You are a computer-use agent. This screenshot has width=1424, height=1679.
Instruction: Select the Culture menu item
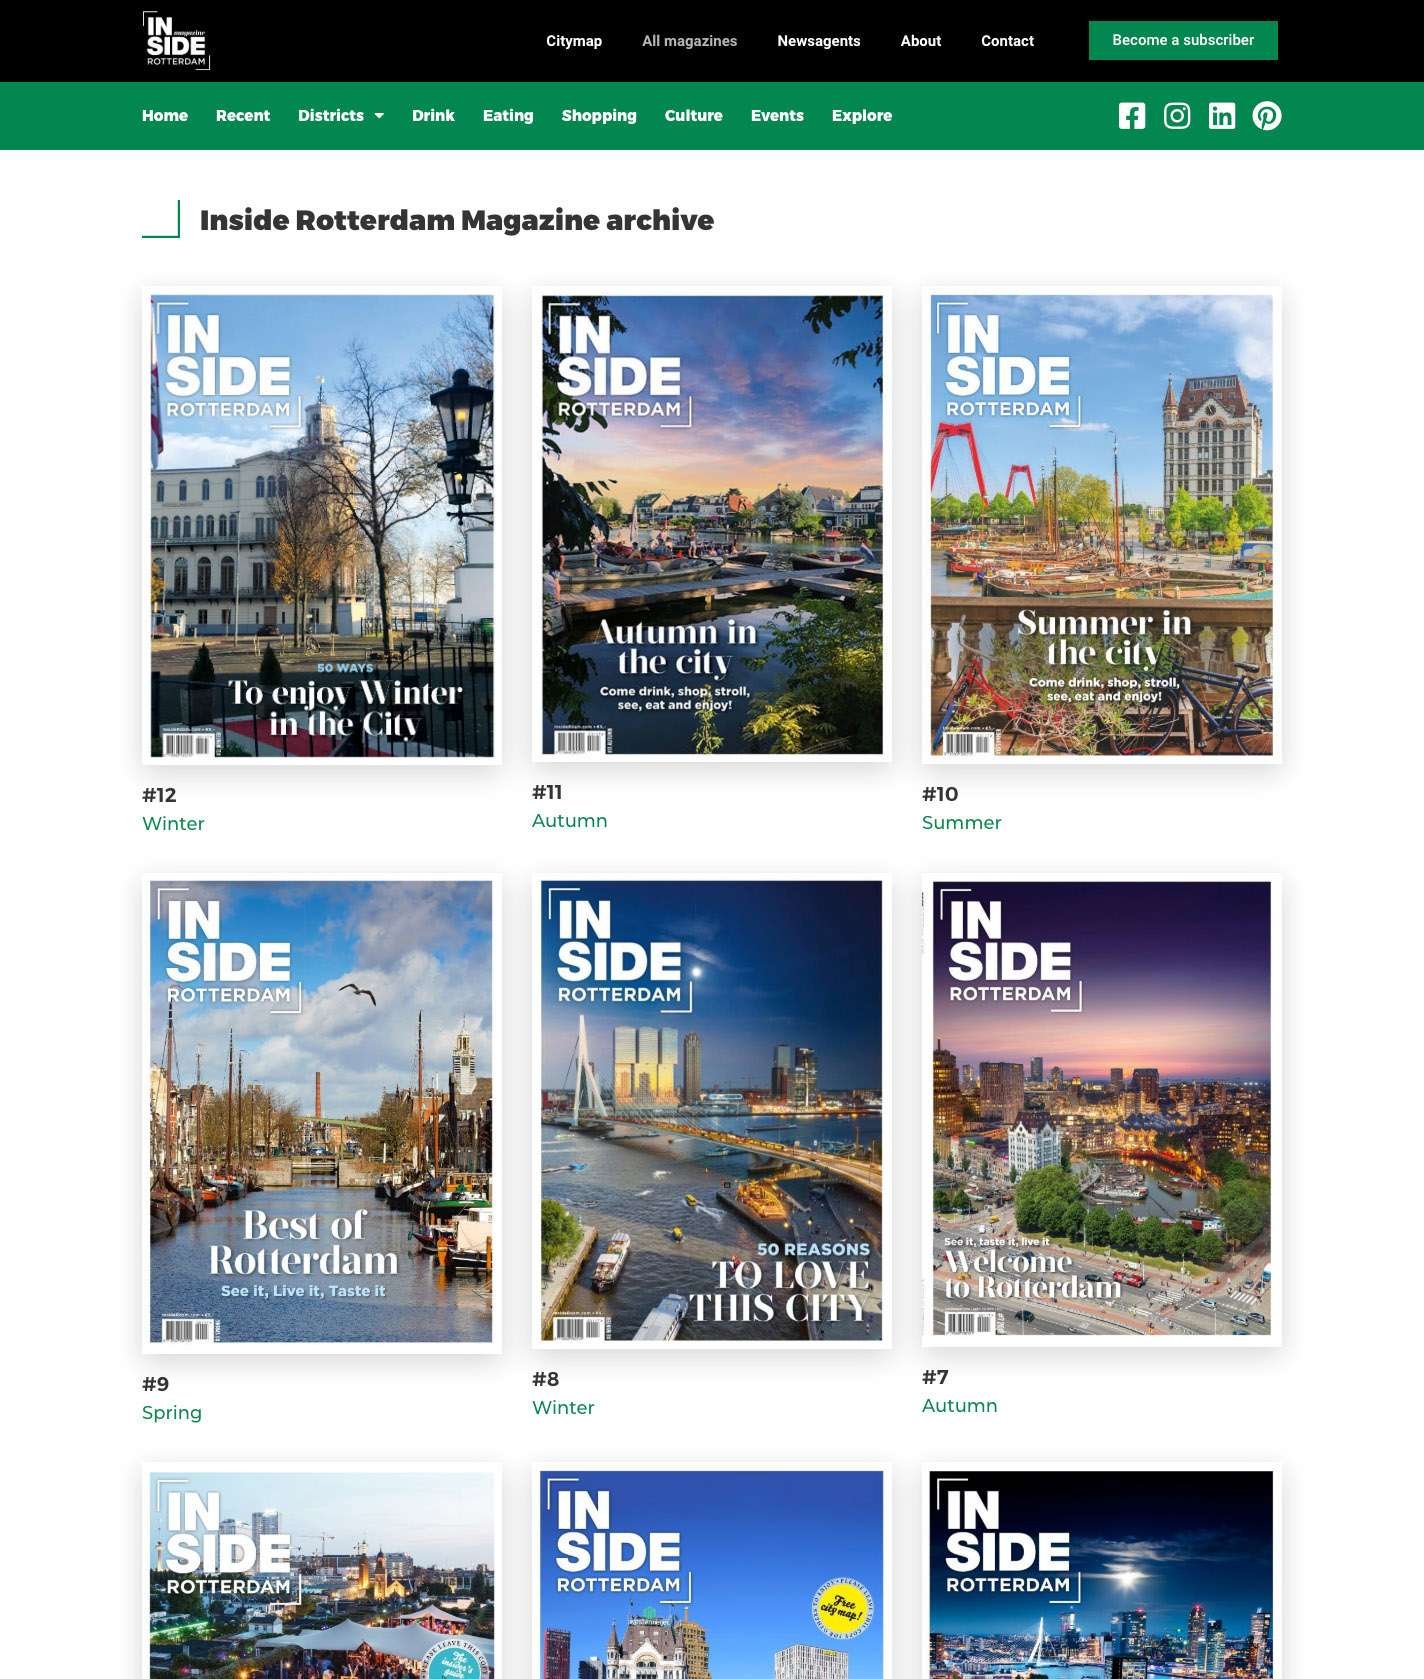pyautogui.click(x=693, y=116)
